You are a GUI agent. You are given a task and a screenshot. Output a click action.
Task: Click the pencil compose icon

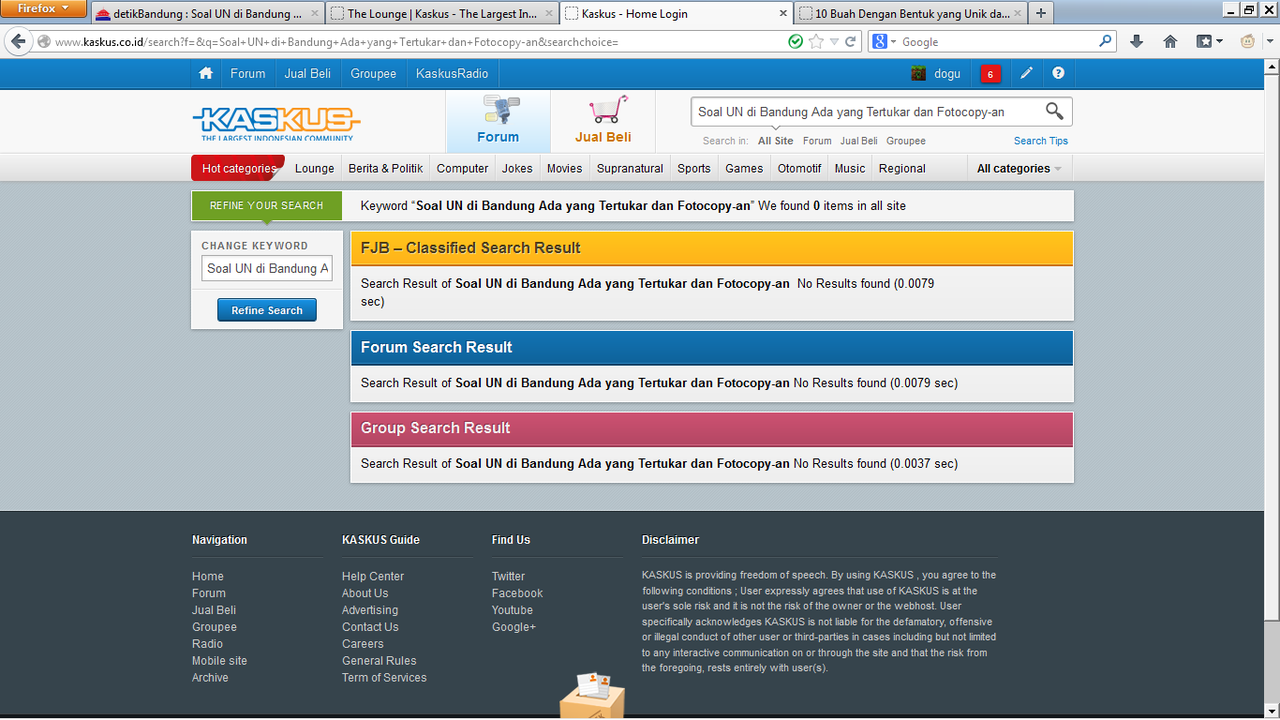coord(1026,73)
